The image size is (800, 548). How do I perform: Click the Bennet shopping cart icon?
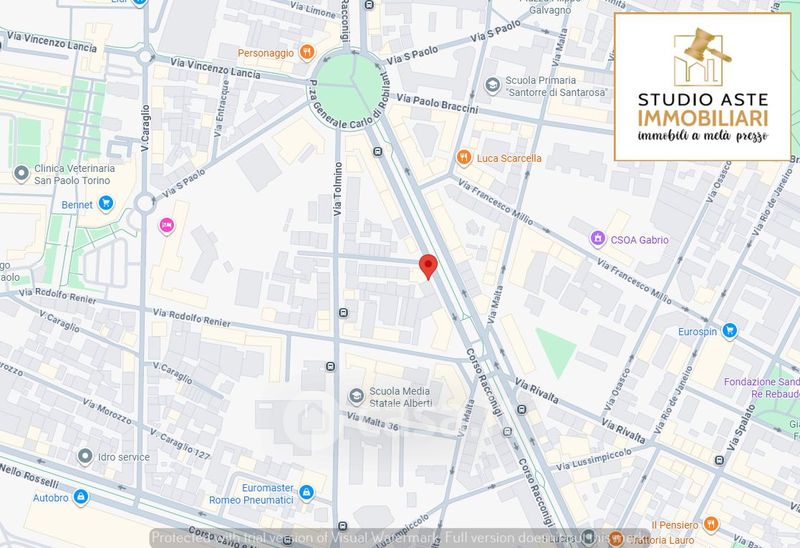107,204
